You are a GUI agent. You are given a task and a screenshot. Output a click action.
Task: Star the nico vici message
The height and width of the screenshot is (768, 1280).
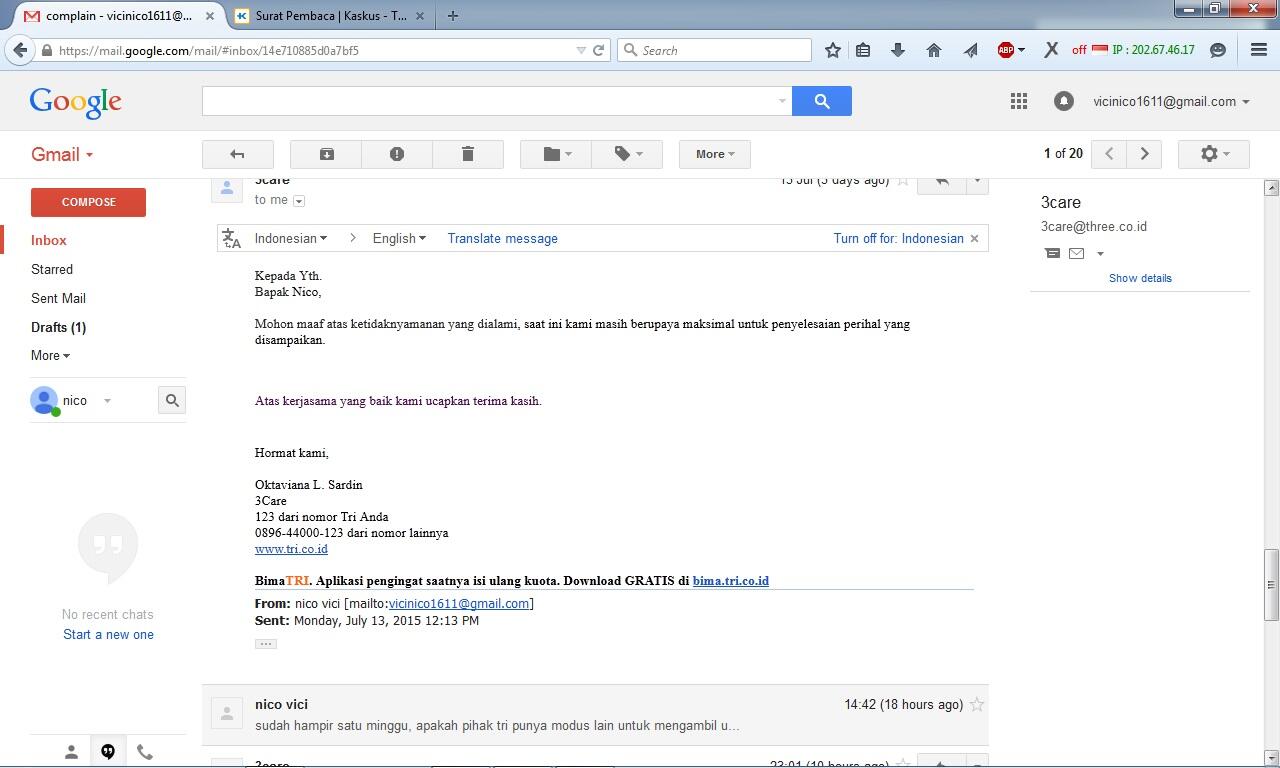[977, 705]
